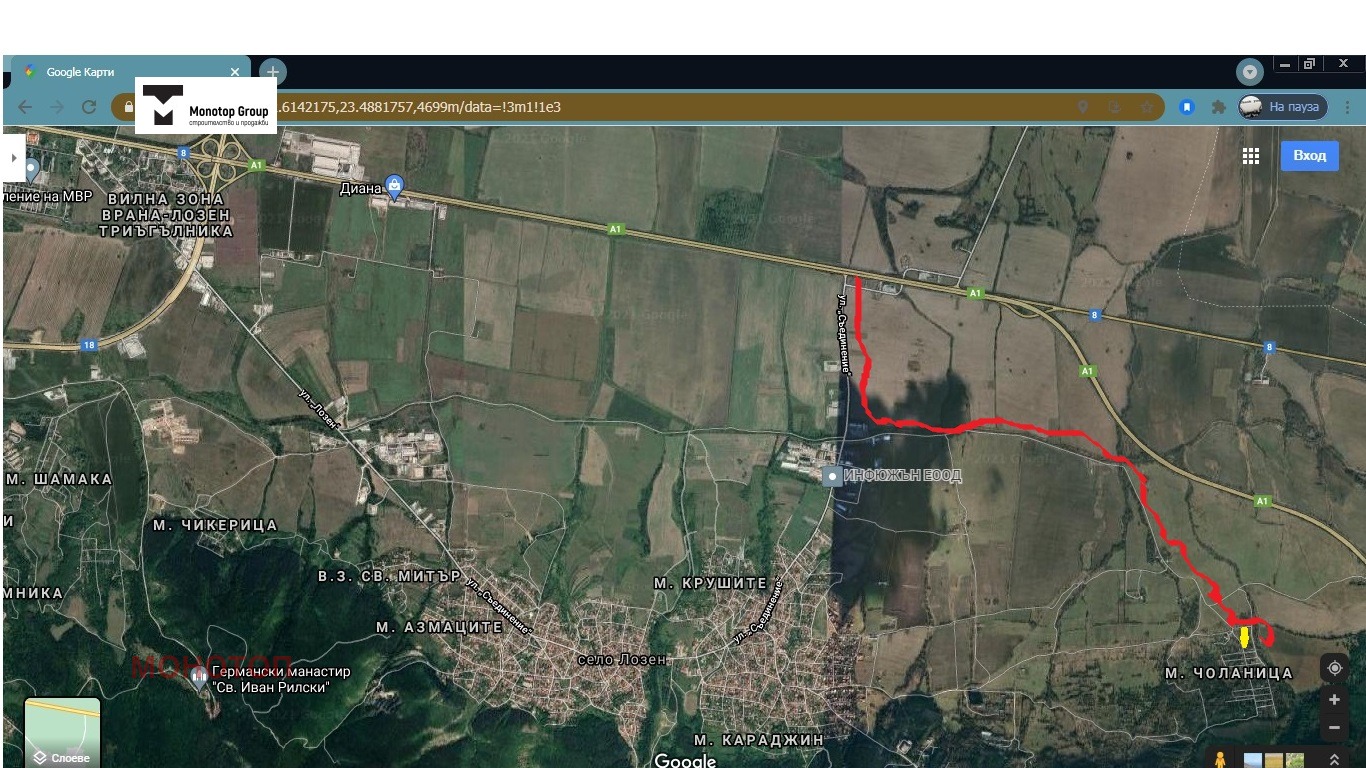Open Chrome's three-dot menu
The width and height of the screenshot is (1366, 768).
point(1348,107)
